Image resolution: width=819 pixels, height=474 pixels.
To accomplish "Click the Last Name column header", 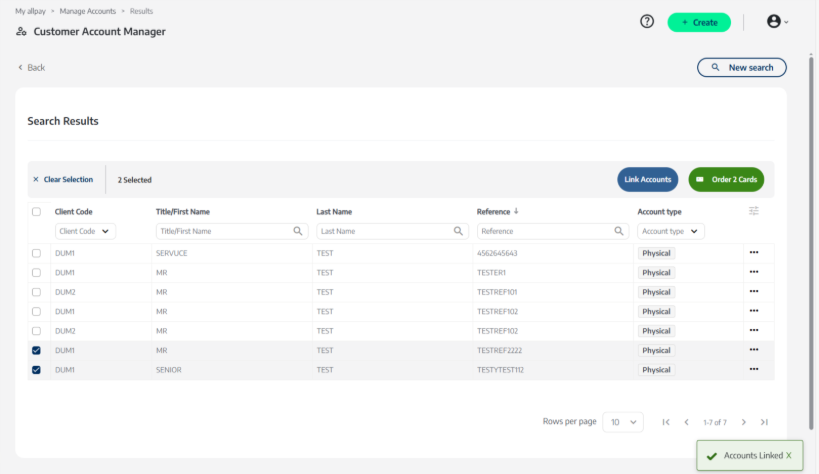I will pyautogui.click(x=334, y=212).
